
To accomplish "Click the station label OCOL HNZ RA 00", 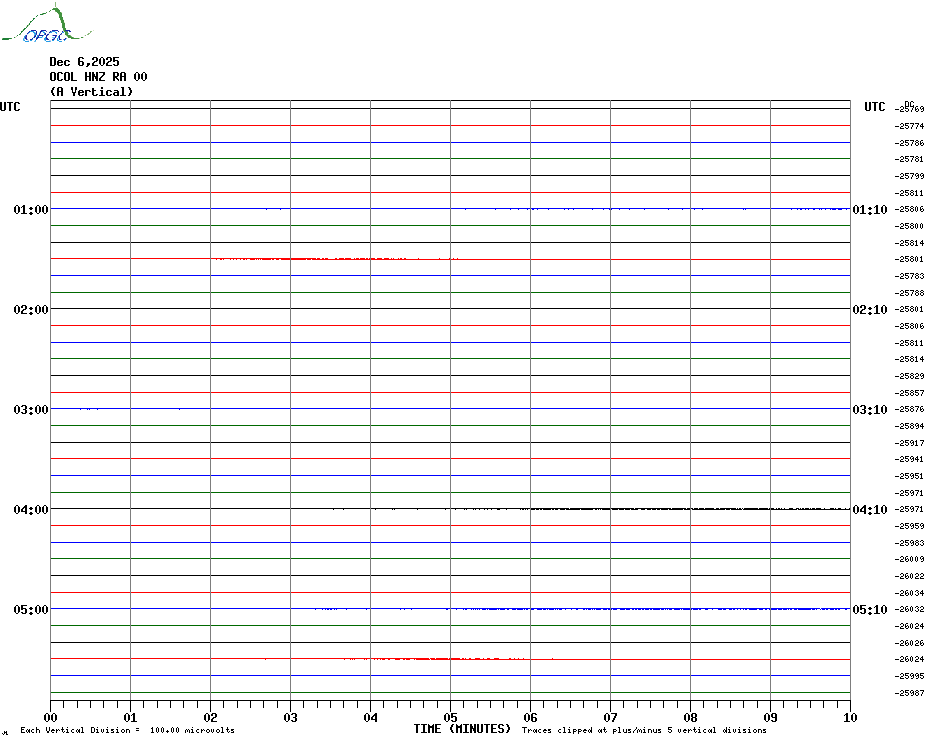I will click(98, 77).
